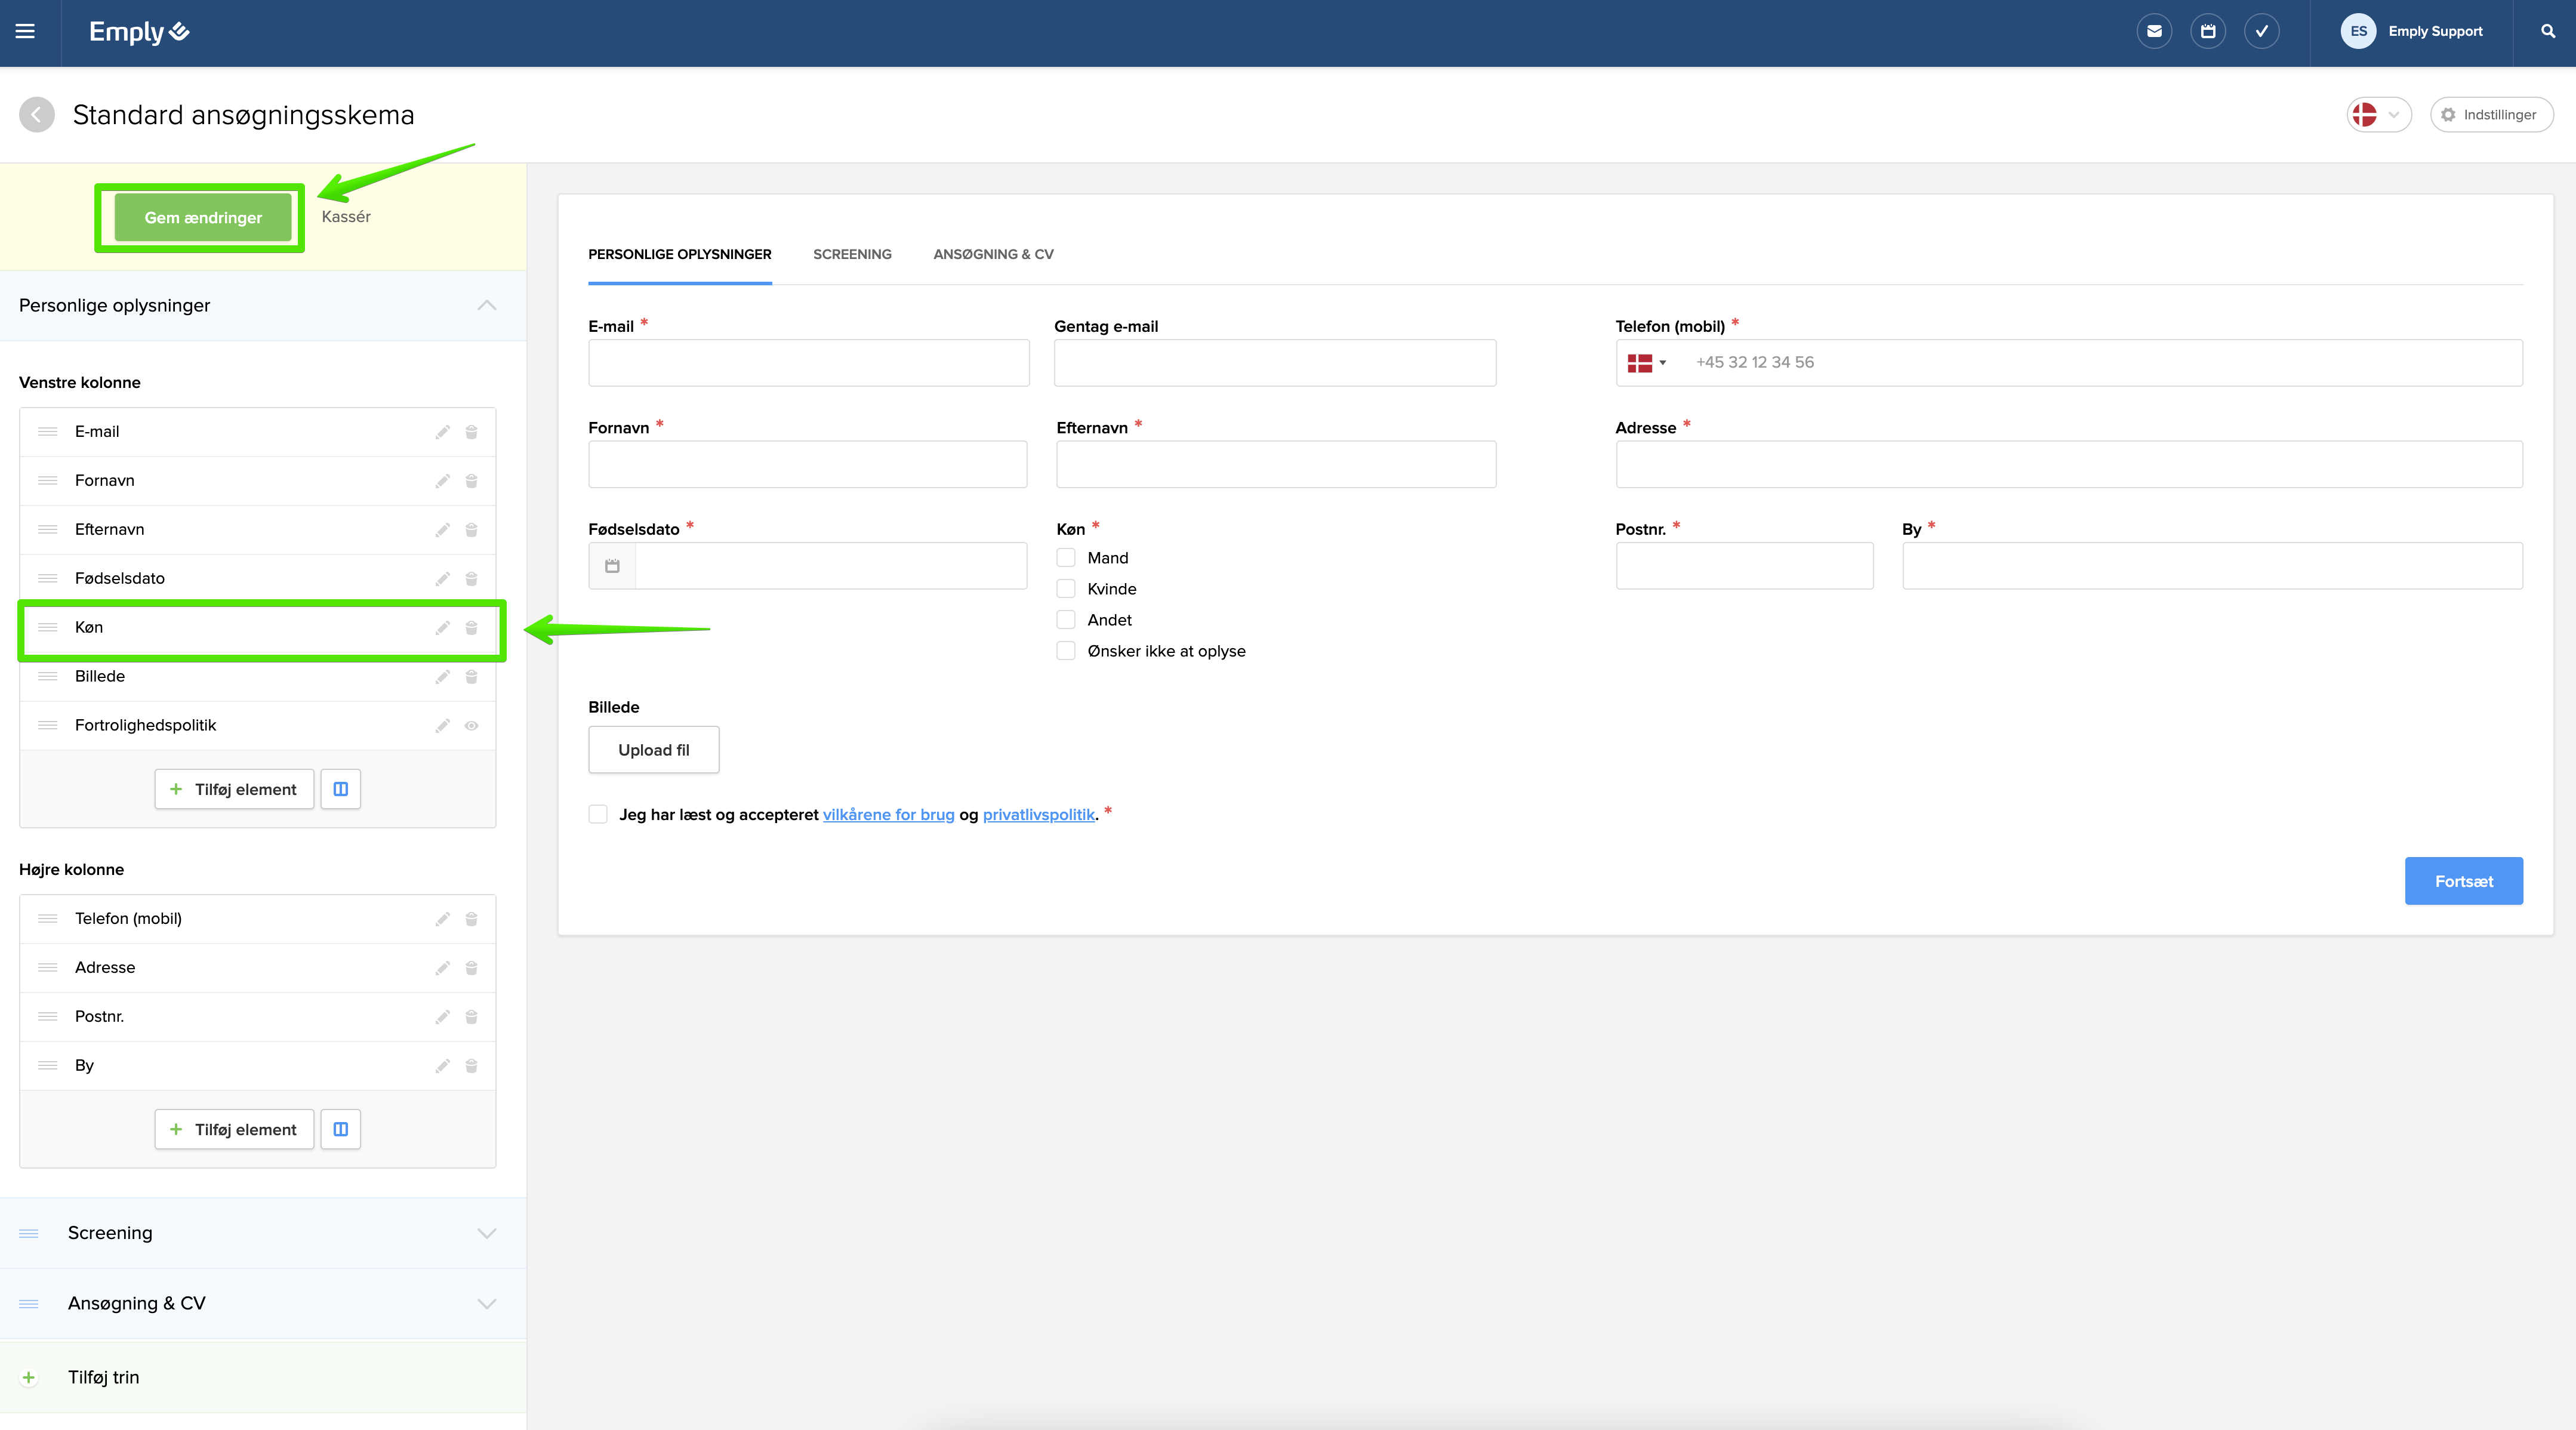Collapse the Personlige oplysninger section
This screenshot has height=1430, width=2576.
pos(486,306)
